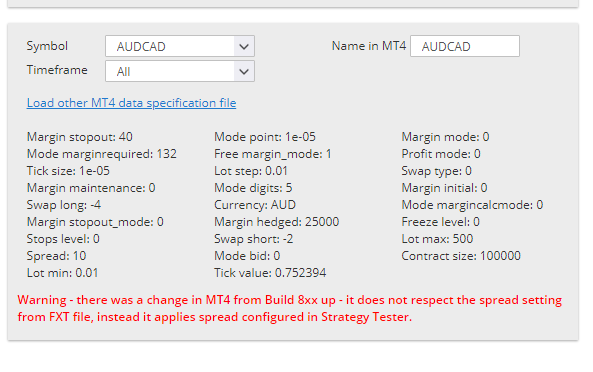The width and height of the screenshot is (593, 372).
Task: Open the Symbol dropdown showing AUDCAD
Action: [x=180, y=46]
